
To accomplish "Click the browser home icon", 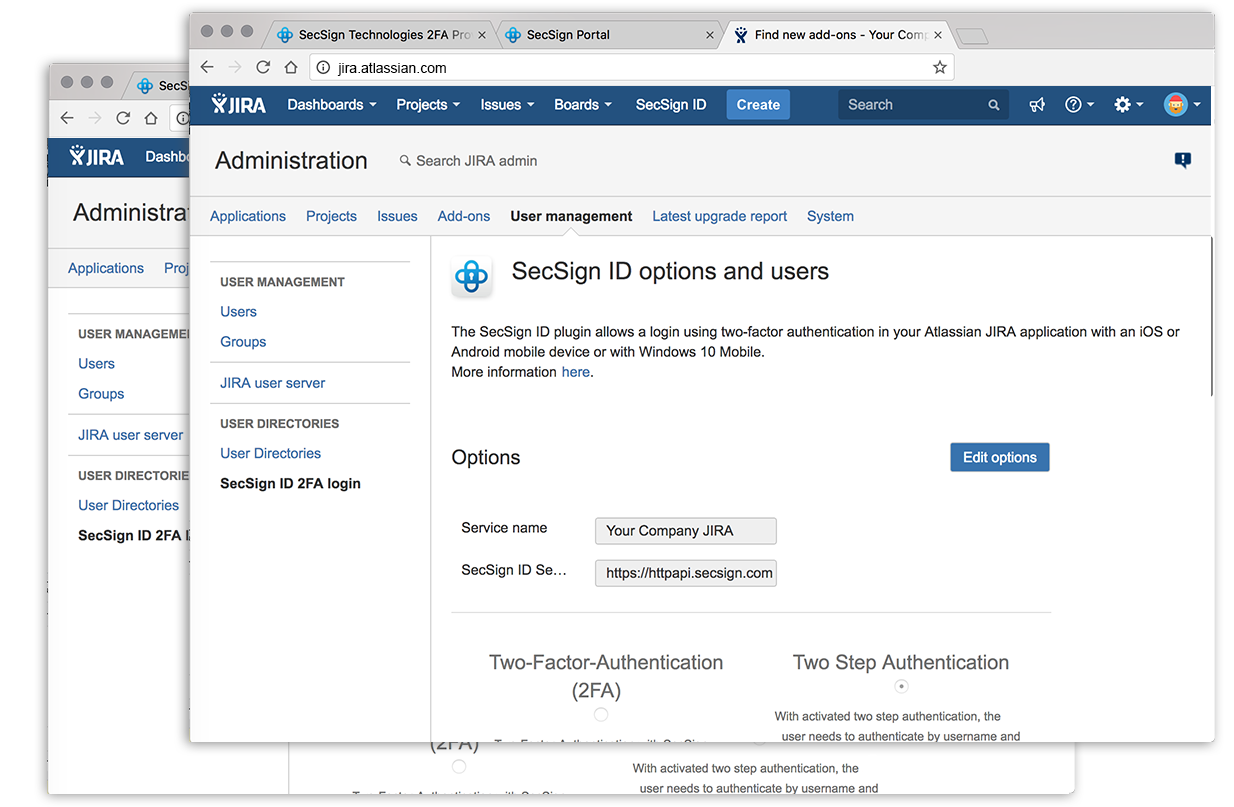I will tap(289, 67).
